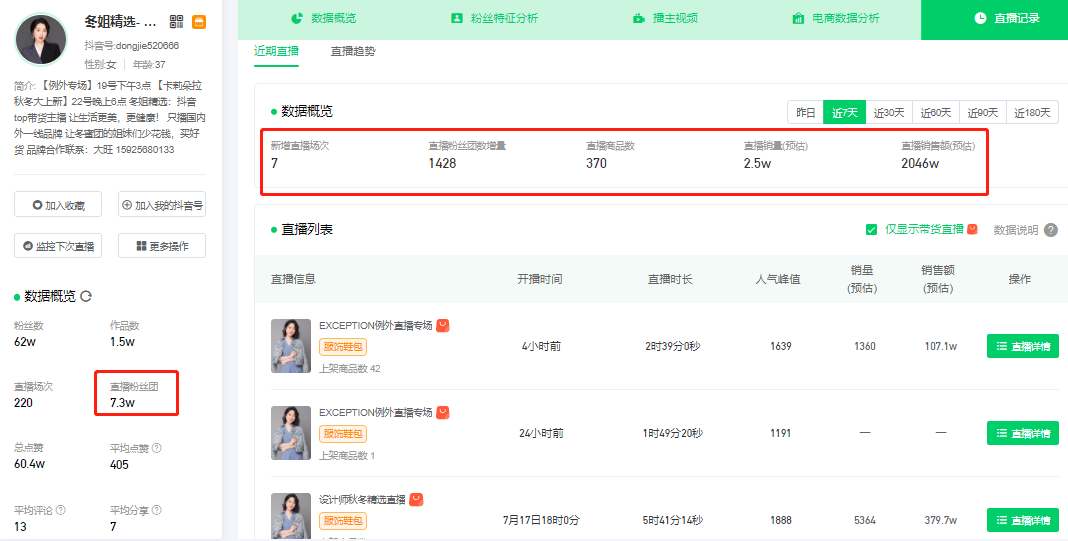
Task: Click sales amount 107.1w in first row
Action: pyautogui.click(x=941, y=346)
